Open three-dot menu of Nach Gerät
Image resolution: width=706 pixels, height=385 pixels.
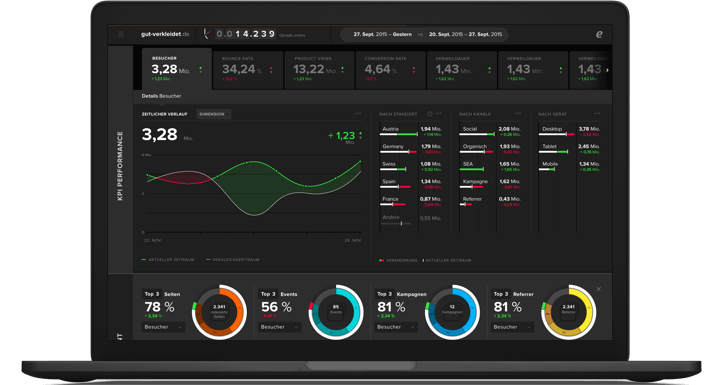pos(597,113)
